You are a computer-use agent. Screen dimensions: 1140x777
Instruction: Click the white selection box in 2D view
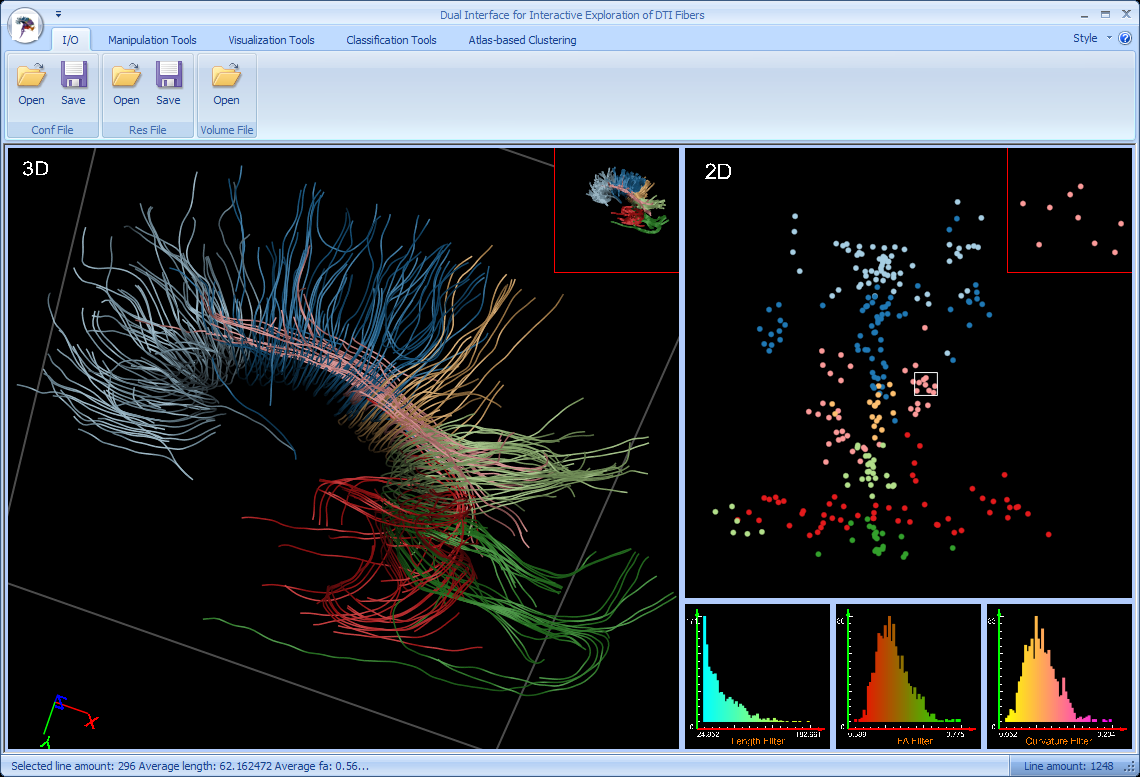[x=925, y=384]
